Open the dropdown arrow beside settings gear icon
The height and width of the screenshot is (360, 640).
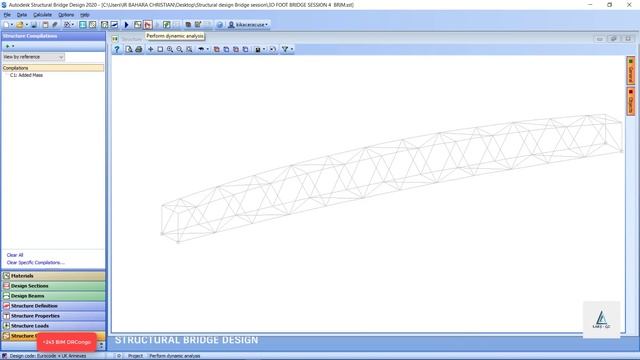73,25
